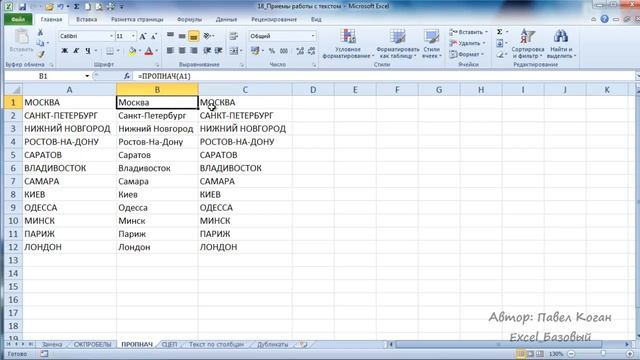This screenshot has width=640, height=360.
Task: Click the zoom out minus button
Action: tap(571, 354)
